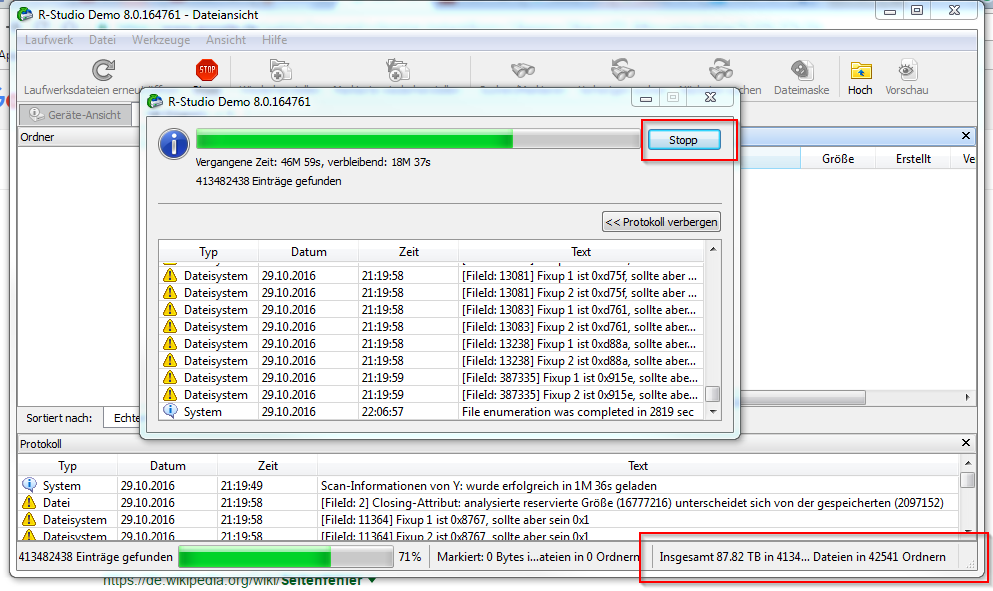
Task: Click the Text column header in Protokoll panel
Action: coord(638,466)
